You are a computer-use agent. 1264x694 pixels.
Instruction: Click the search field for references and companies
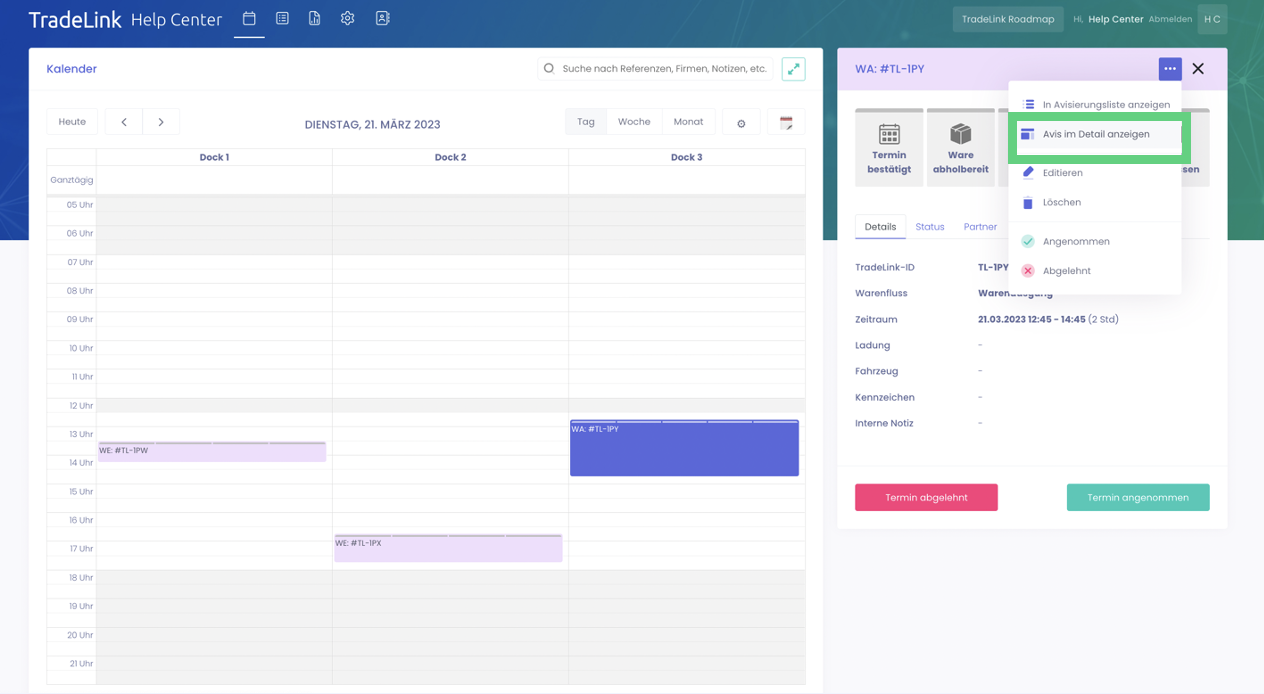[x=664, y=69]
